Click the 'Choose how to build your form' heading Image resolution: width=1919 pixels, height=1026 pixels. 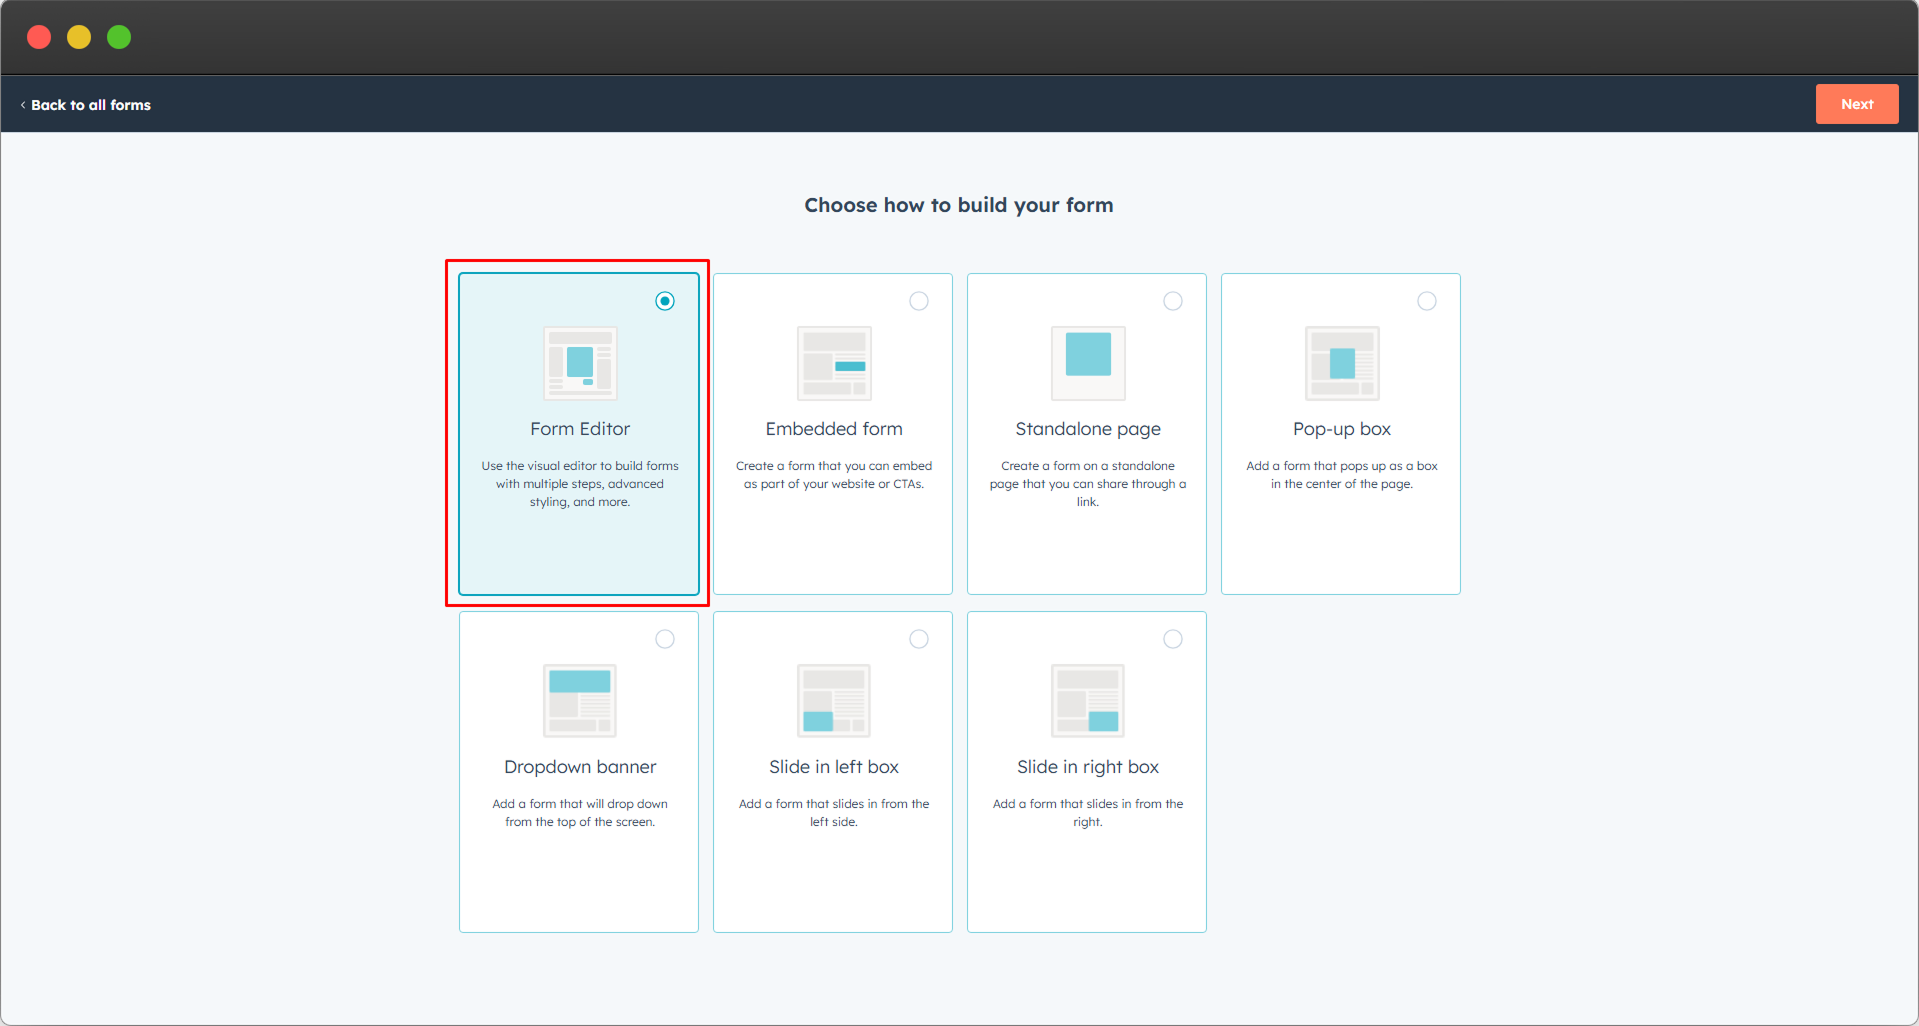click(959, 205)
